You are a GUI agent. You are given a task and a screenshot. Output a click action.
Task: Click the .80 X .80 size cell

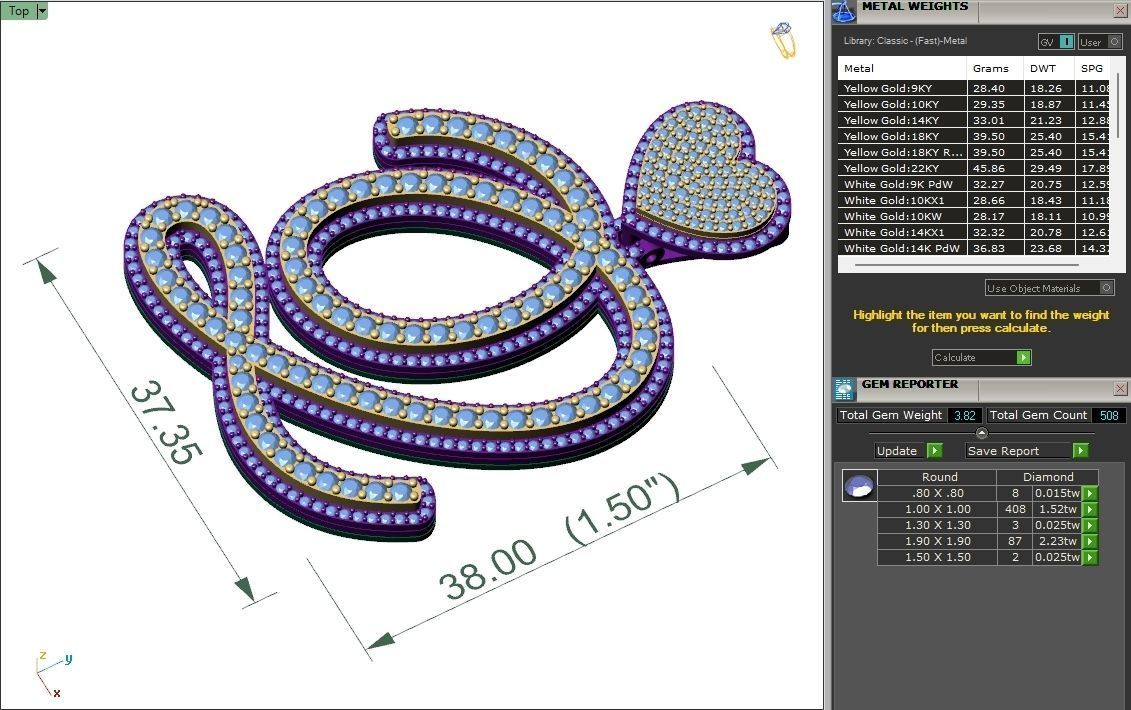[x=938, y=494]
